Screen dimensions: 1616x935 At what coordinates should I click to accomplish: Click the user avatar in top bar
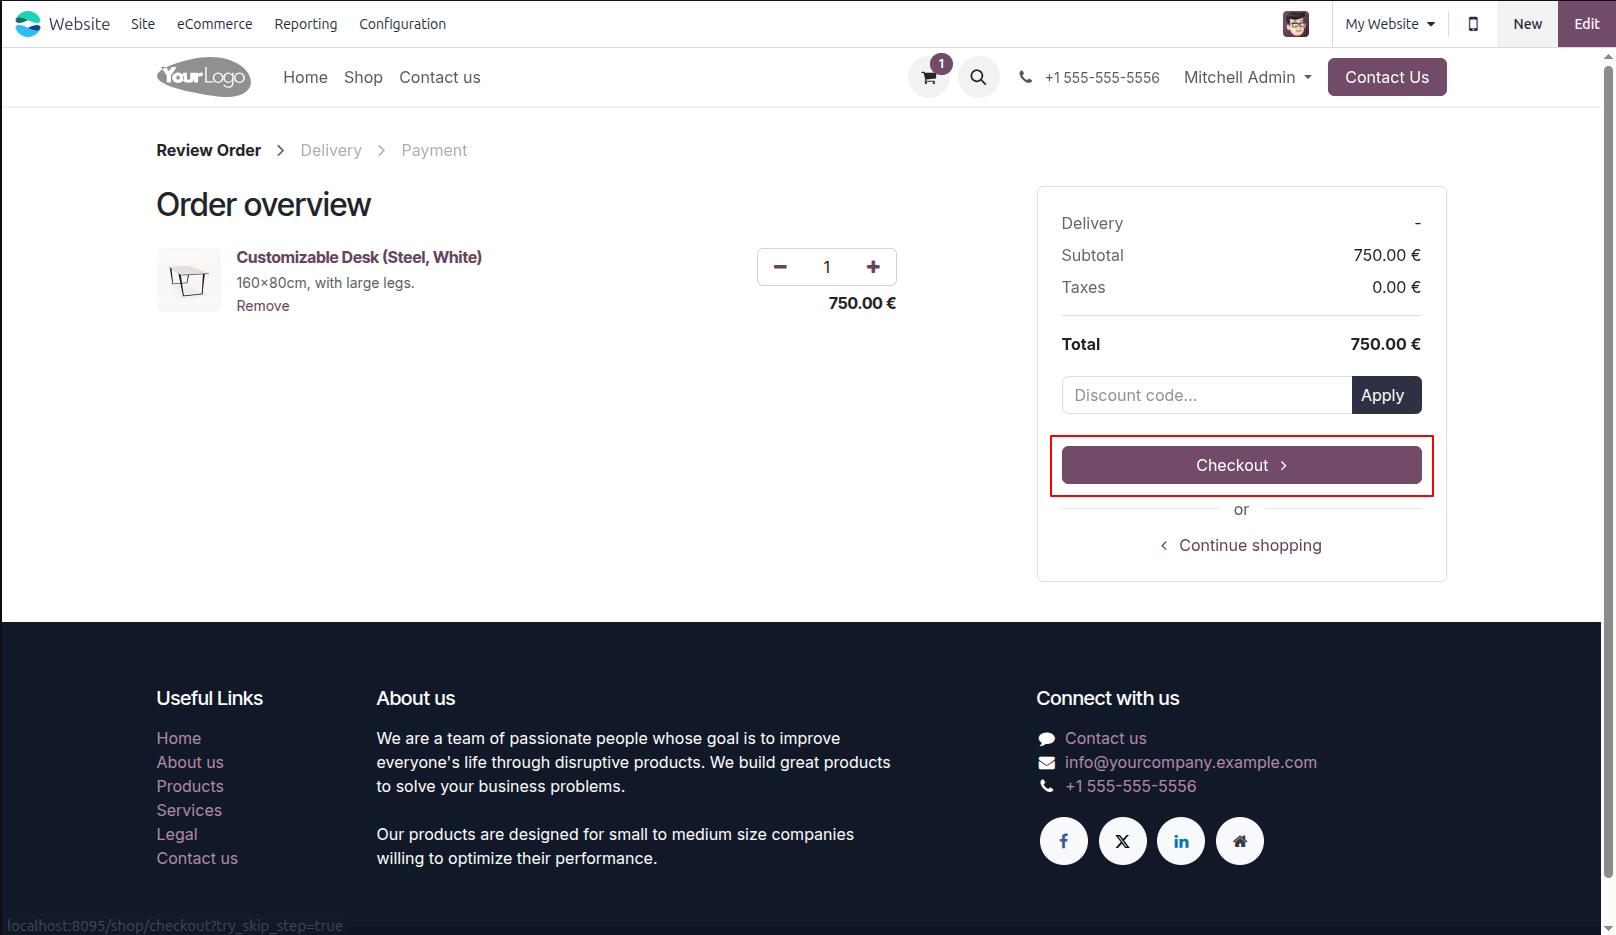pos(1296,24)
